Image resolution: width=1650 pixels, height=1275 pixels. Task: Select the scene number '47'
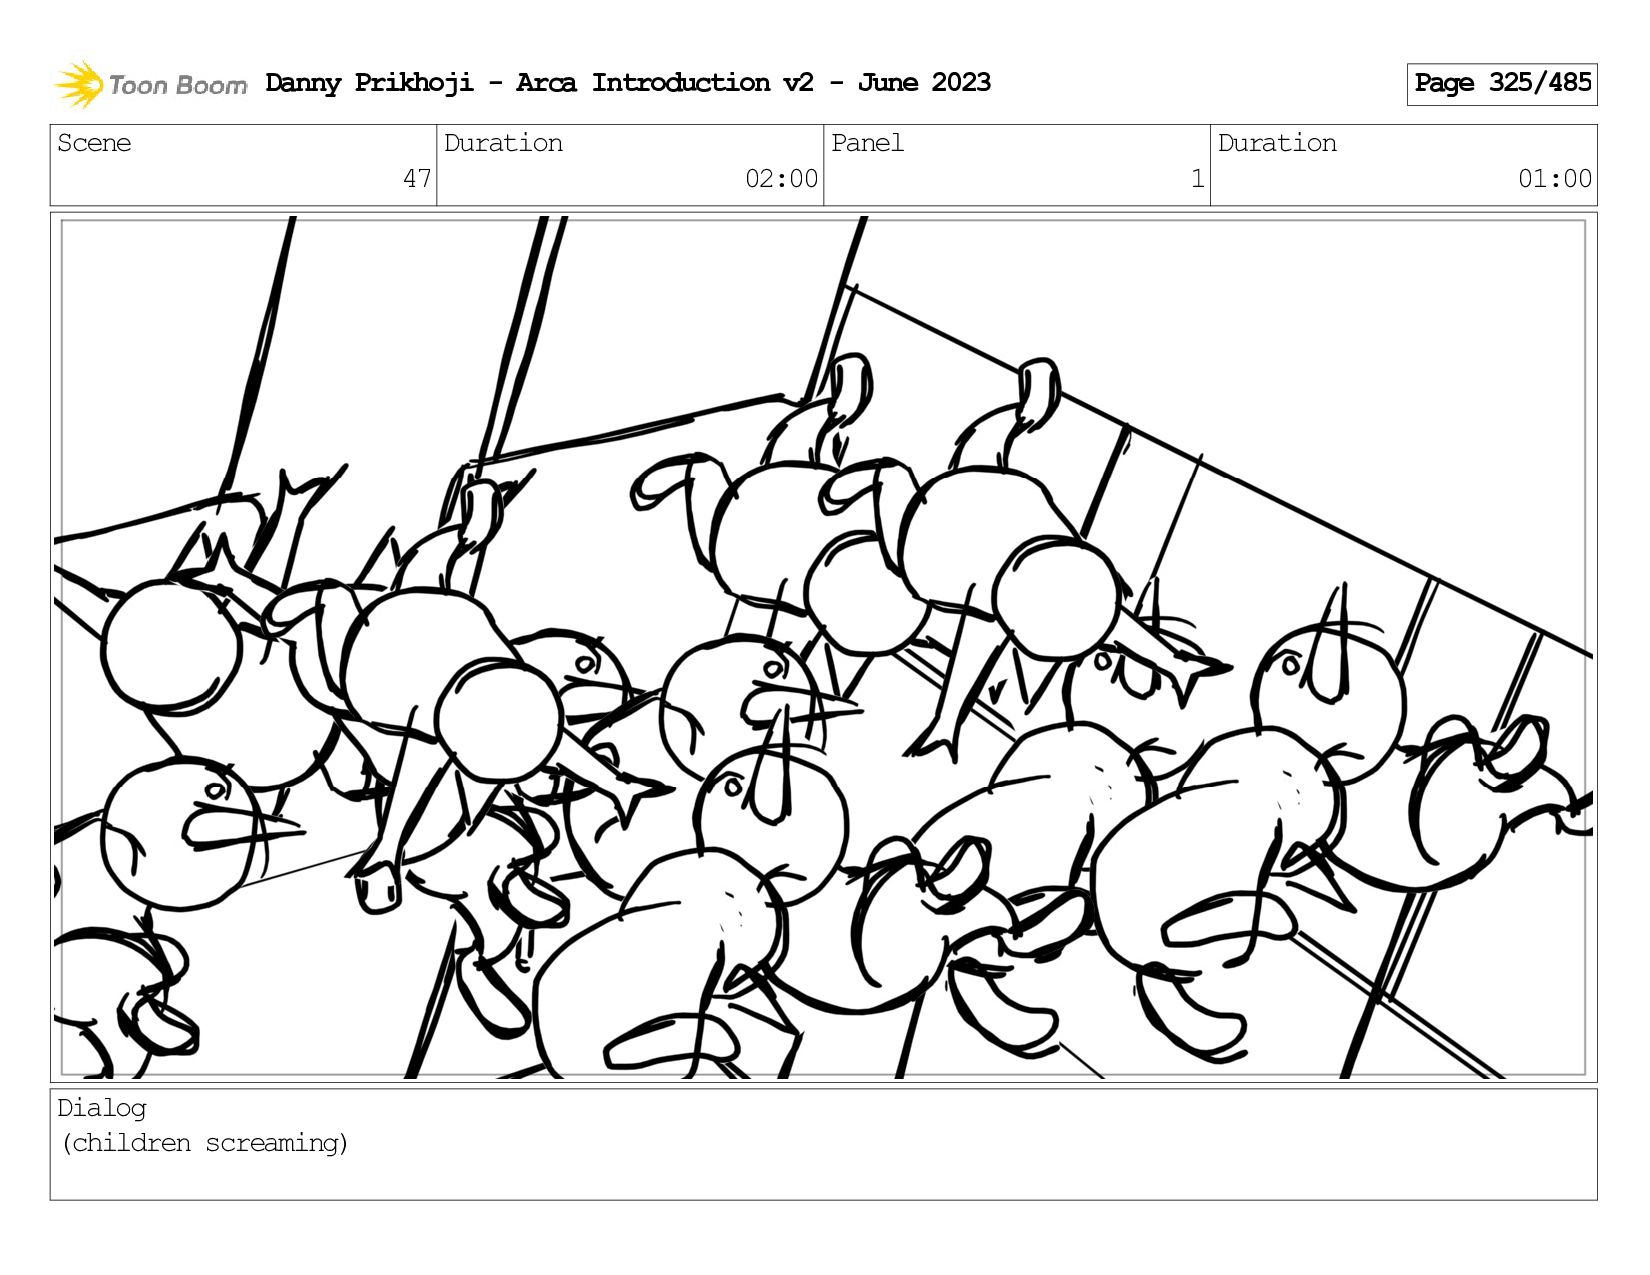[417, 179]
